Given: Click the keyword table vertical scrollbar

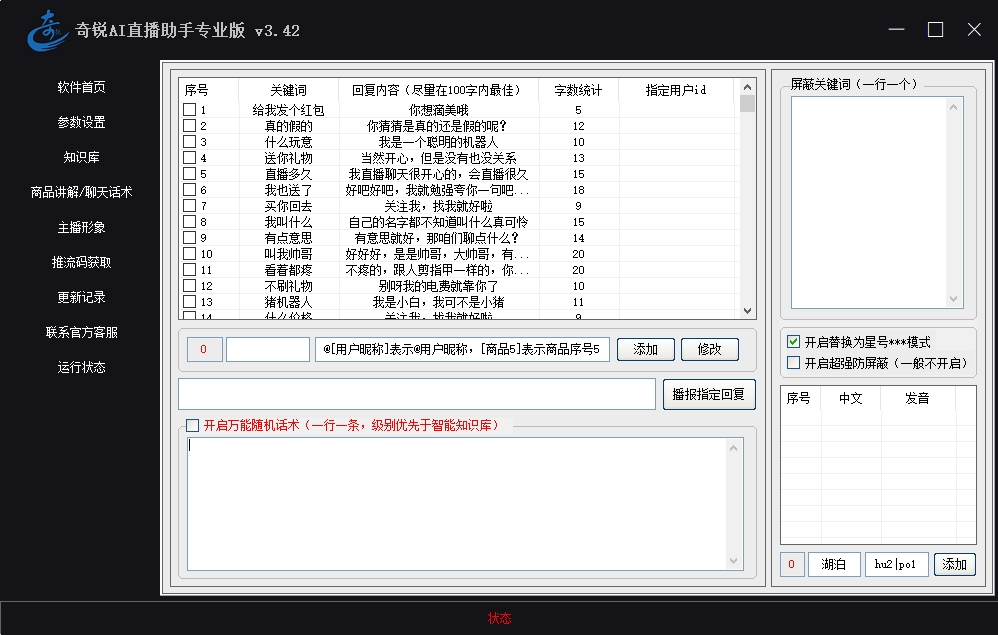Looking at the screenshot, I should pos(747,200).
